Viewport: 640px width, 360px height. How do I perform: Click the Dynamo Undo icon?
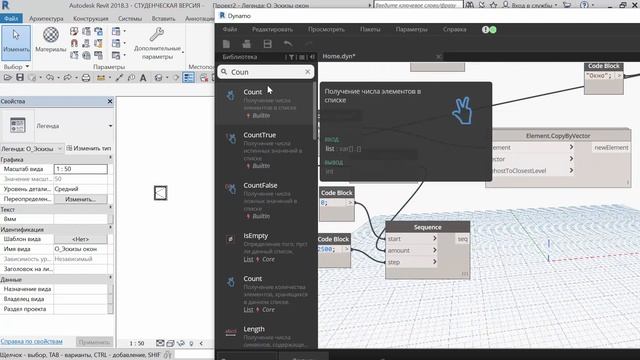288,44
